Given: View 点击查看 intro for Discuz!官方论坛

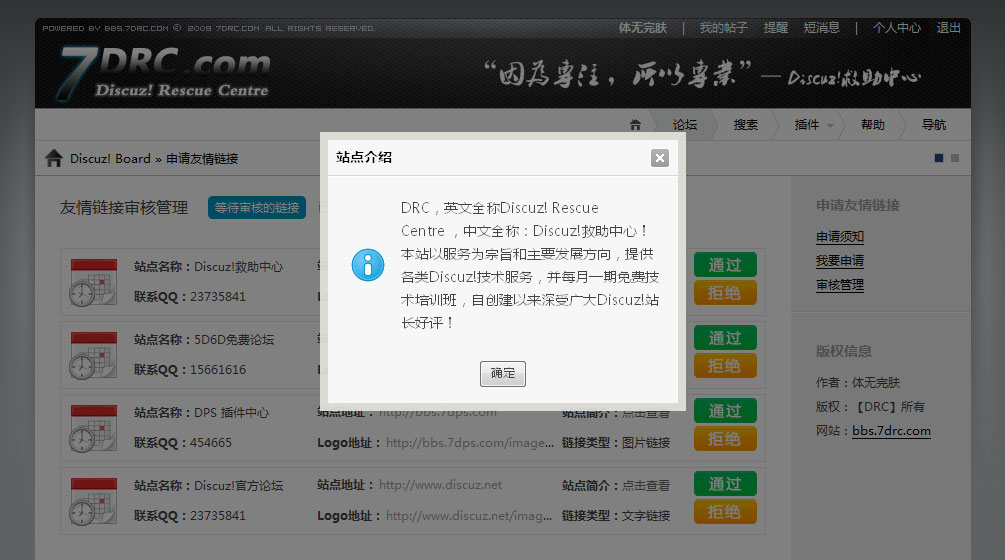Looking at the screenshot, I should (646, 486).
